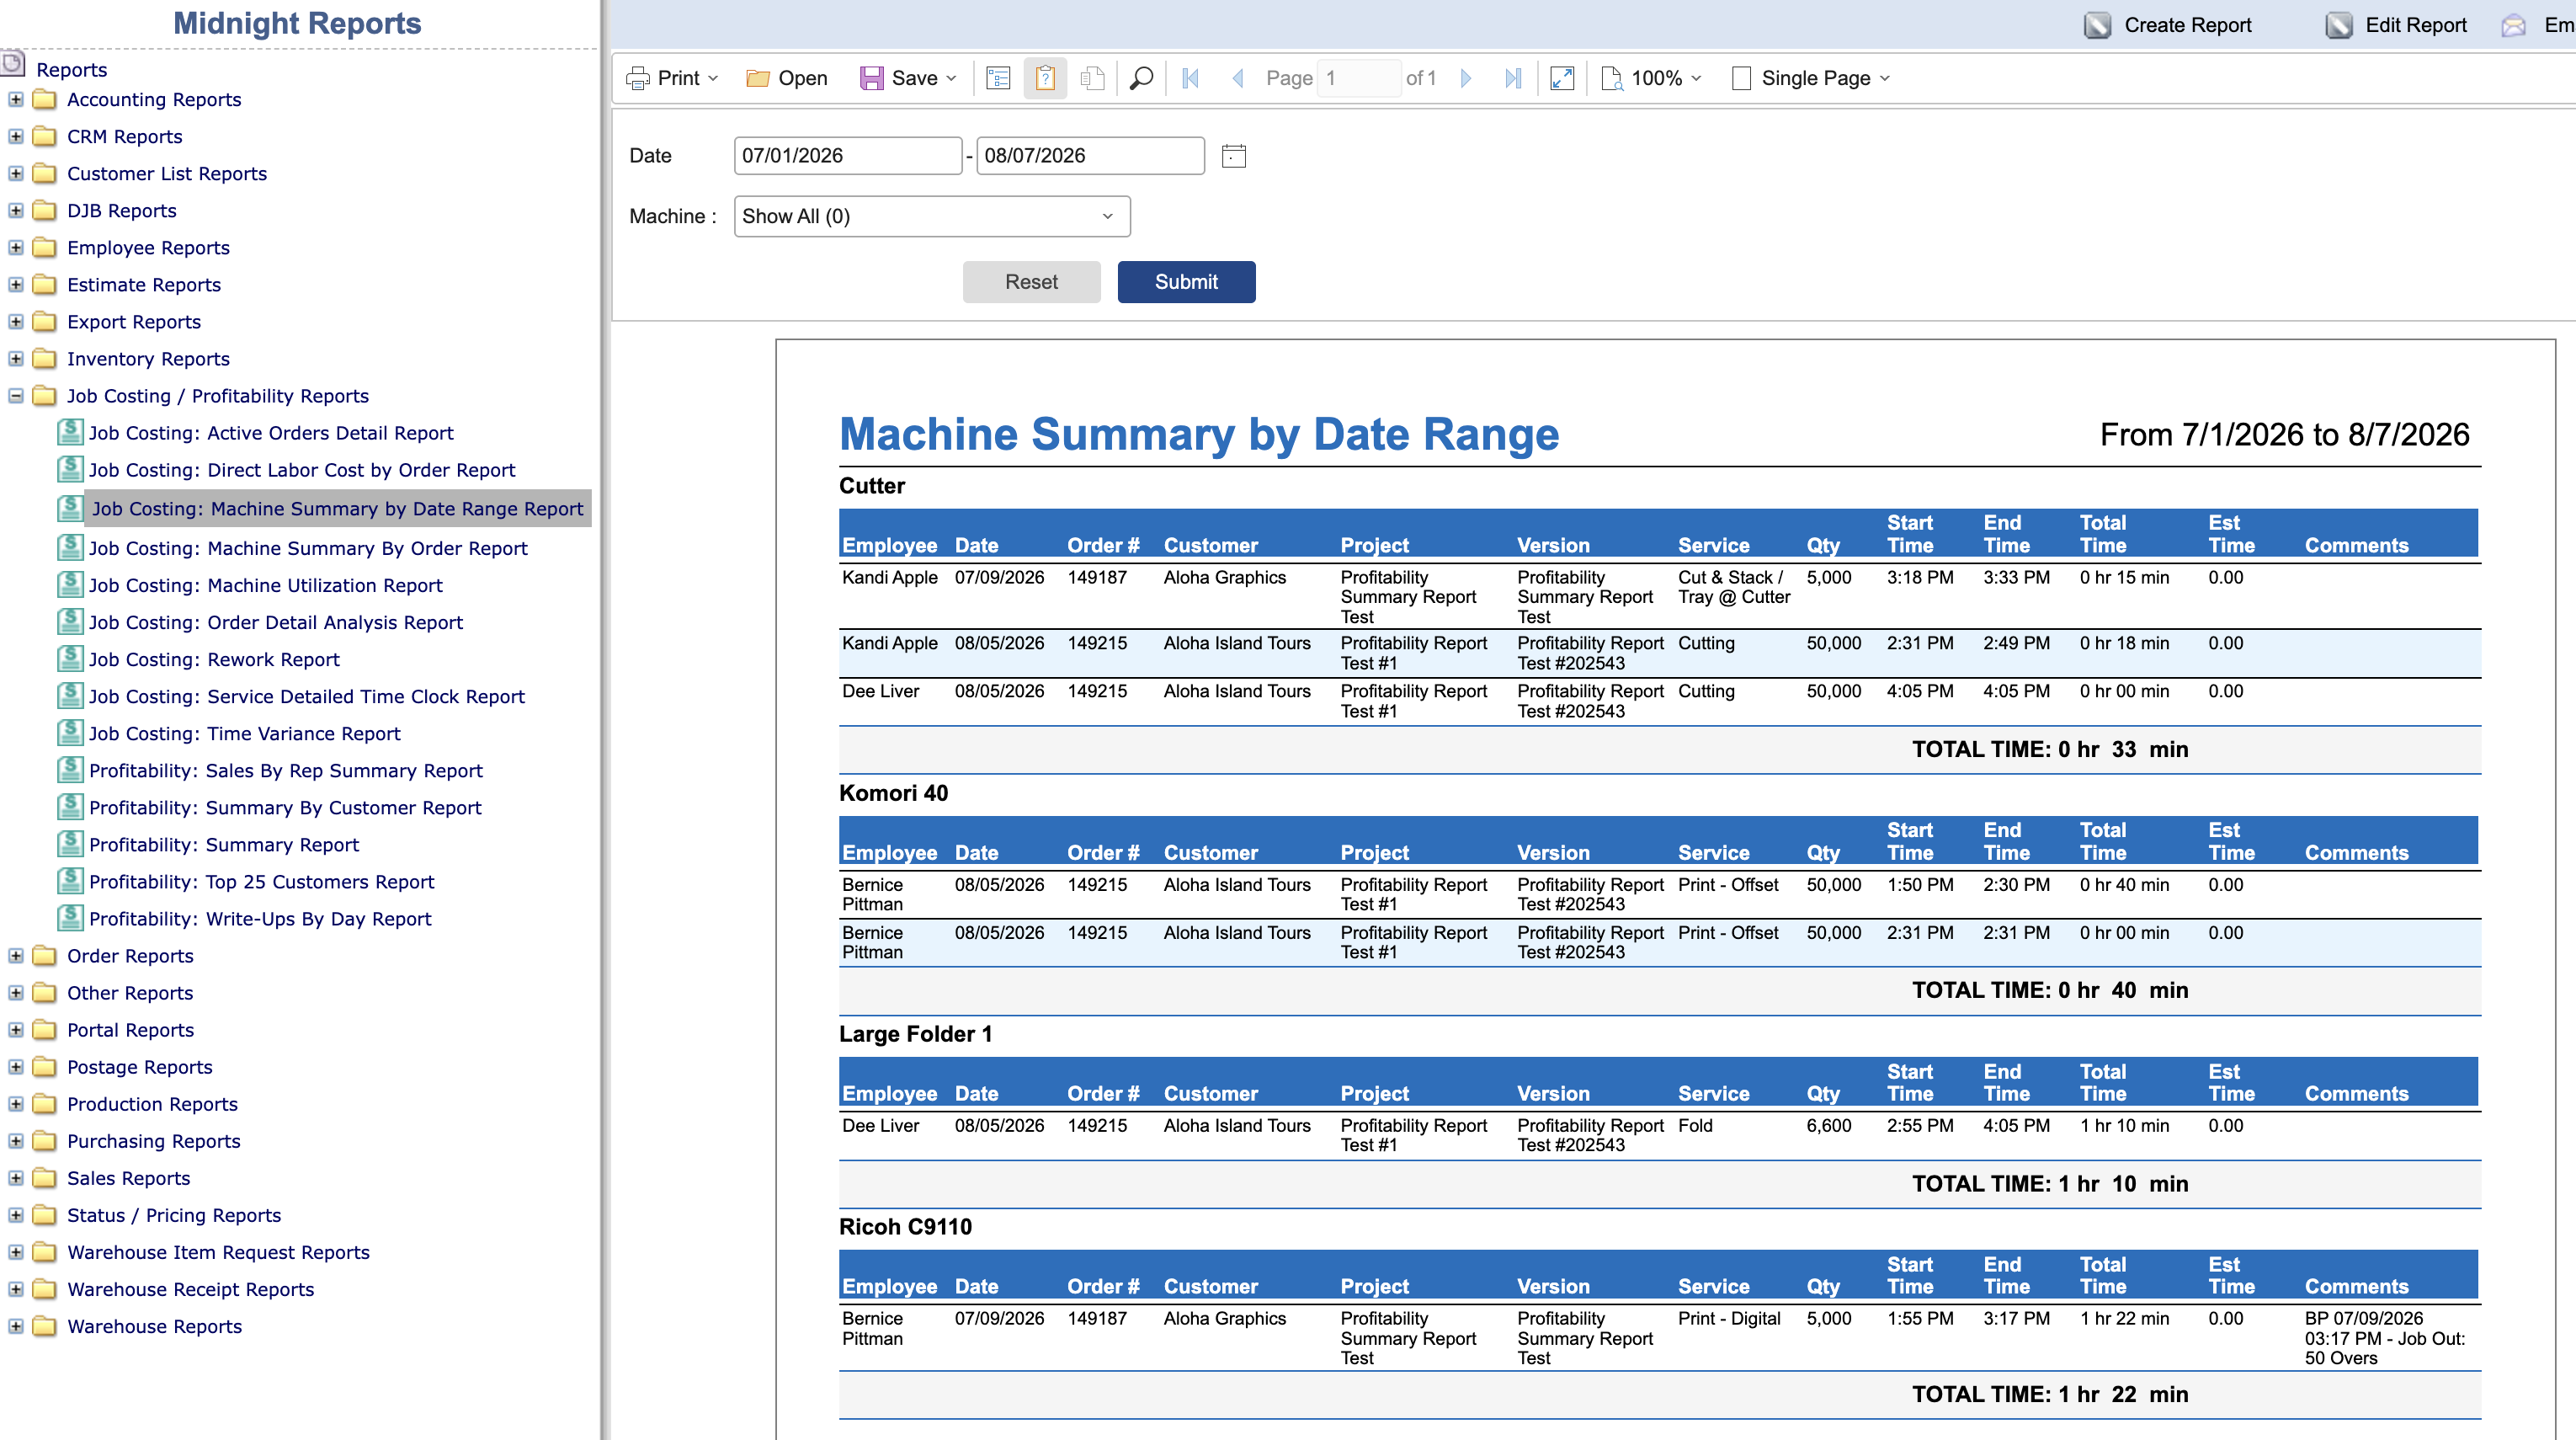Go to last page arrow
The image size is (2576, 1440).
1513,78
